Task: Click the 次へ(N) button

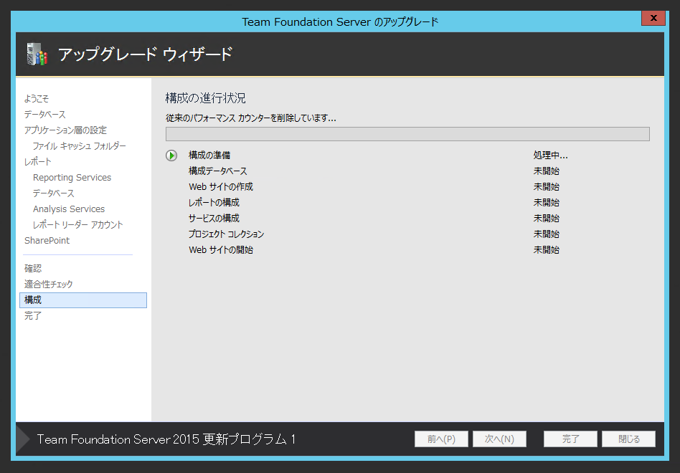Action: [499, 439]
